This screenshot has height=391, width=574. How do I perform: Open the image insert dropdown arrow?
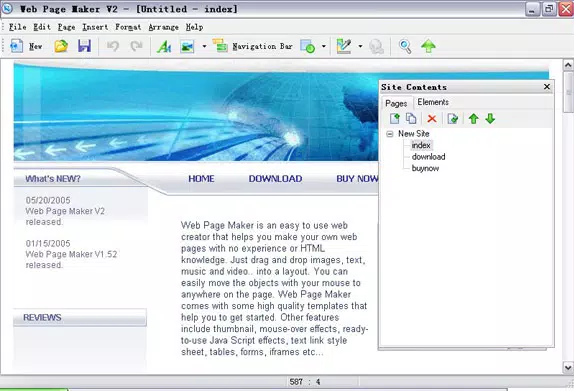coord(204,46)
